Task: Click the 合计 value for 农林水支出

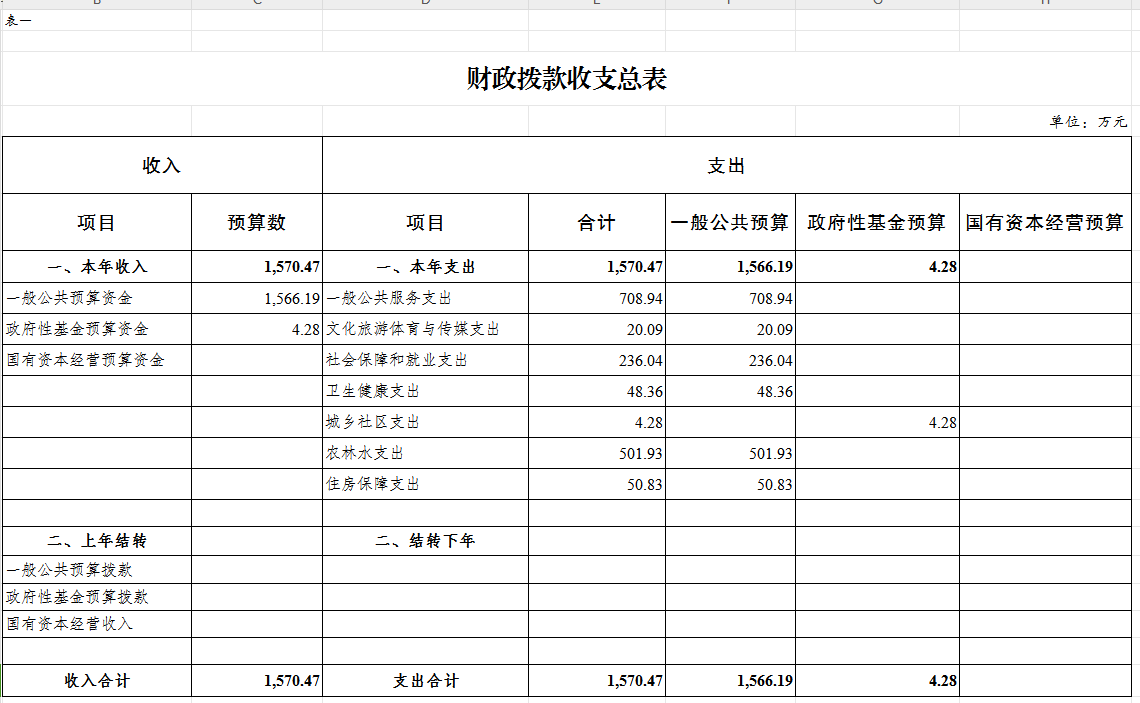Action: coord(597,453)
